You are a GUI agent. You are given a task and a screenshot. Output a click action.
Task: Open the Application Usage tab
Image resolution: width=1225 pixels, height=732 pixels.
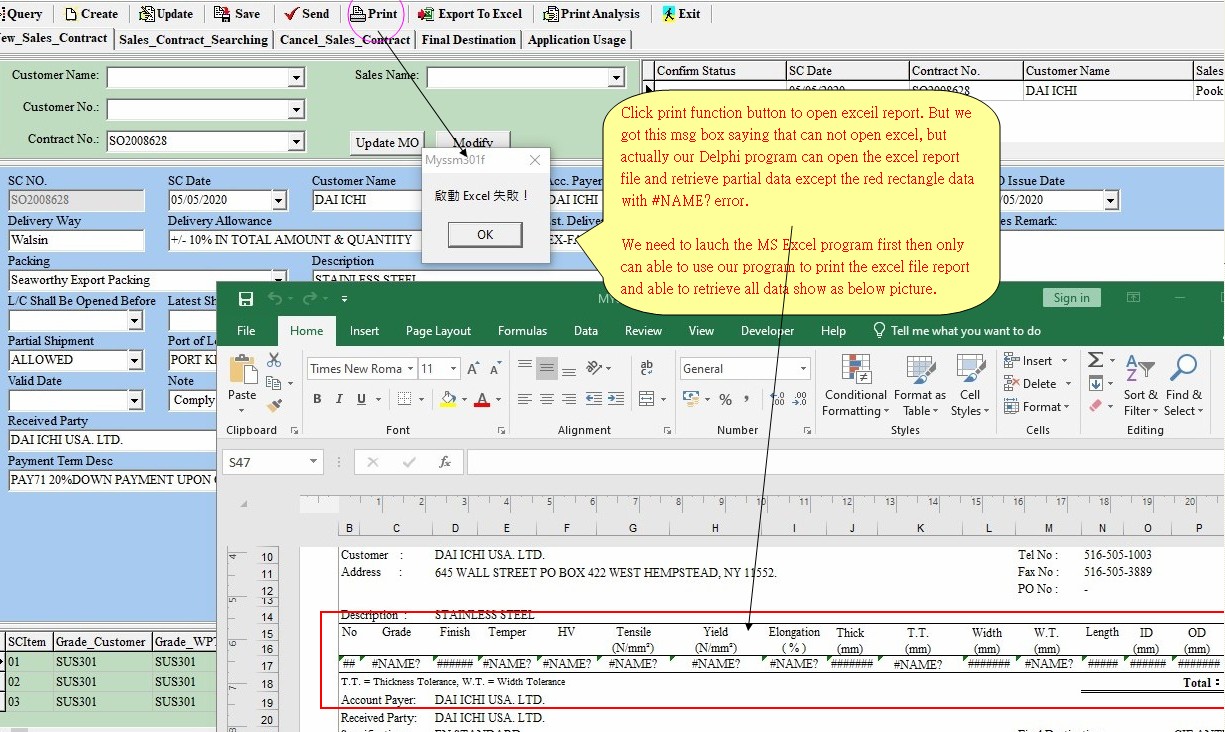point(577,40)
